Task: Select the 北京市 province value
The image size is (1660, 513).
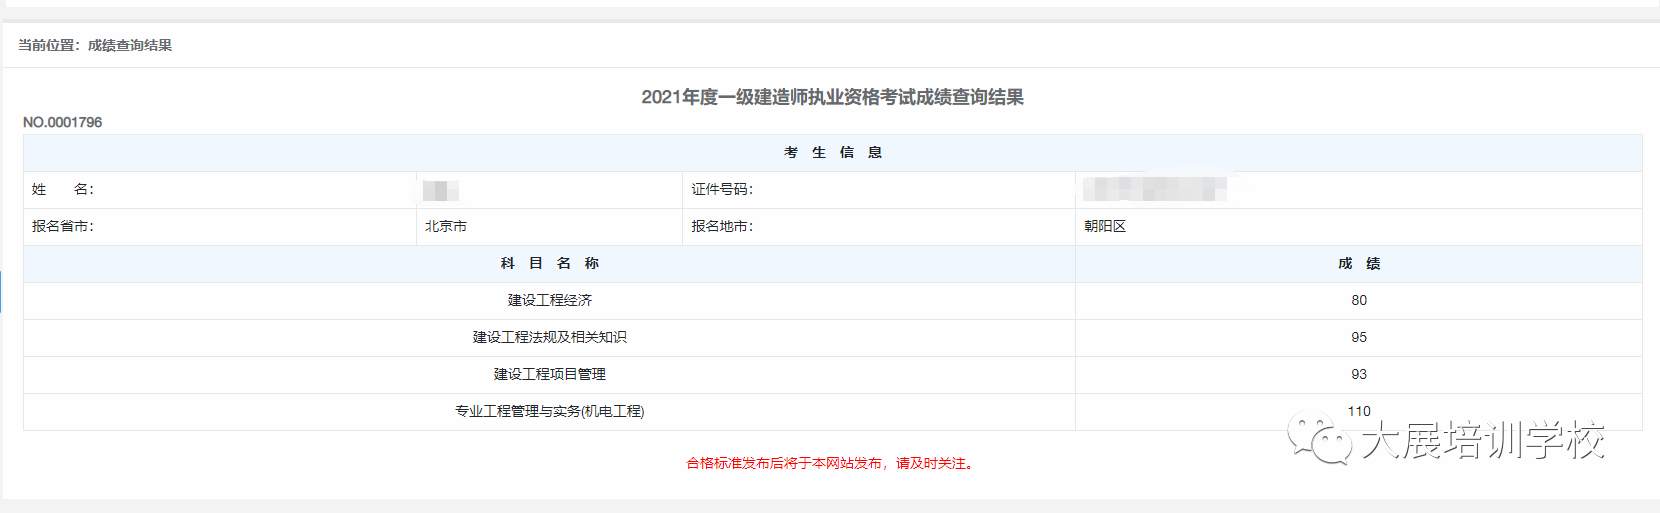Action: coord(446,226)
